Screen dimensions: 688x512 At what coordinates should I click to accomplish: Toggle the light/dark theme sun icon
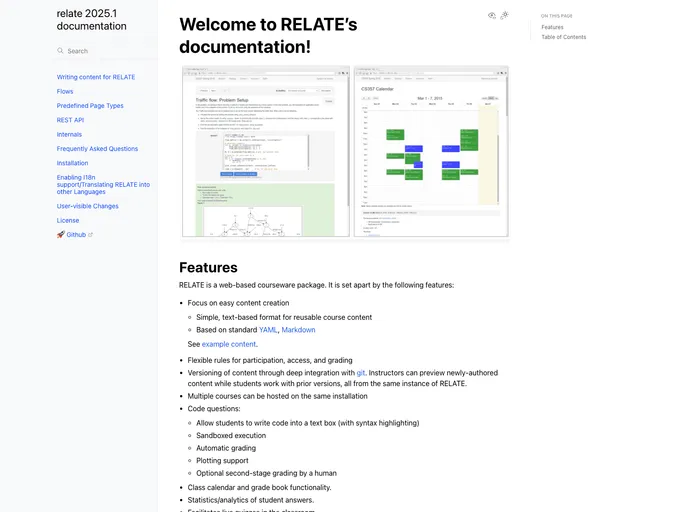coord(504,15)
